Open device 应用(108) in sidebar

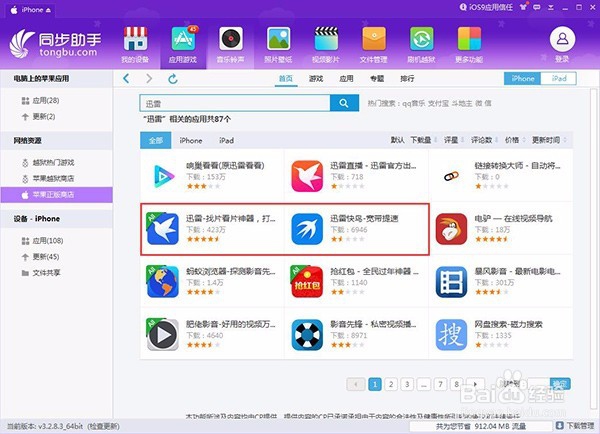[x=42, y=241]
